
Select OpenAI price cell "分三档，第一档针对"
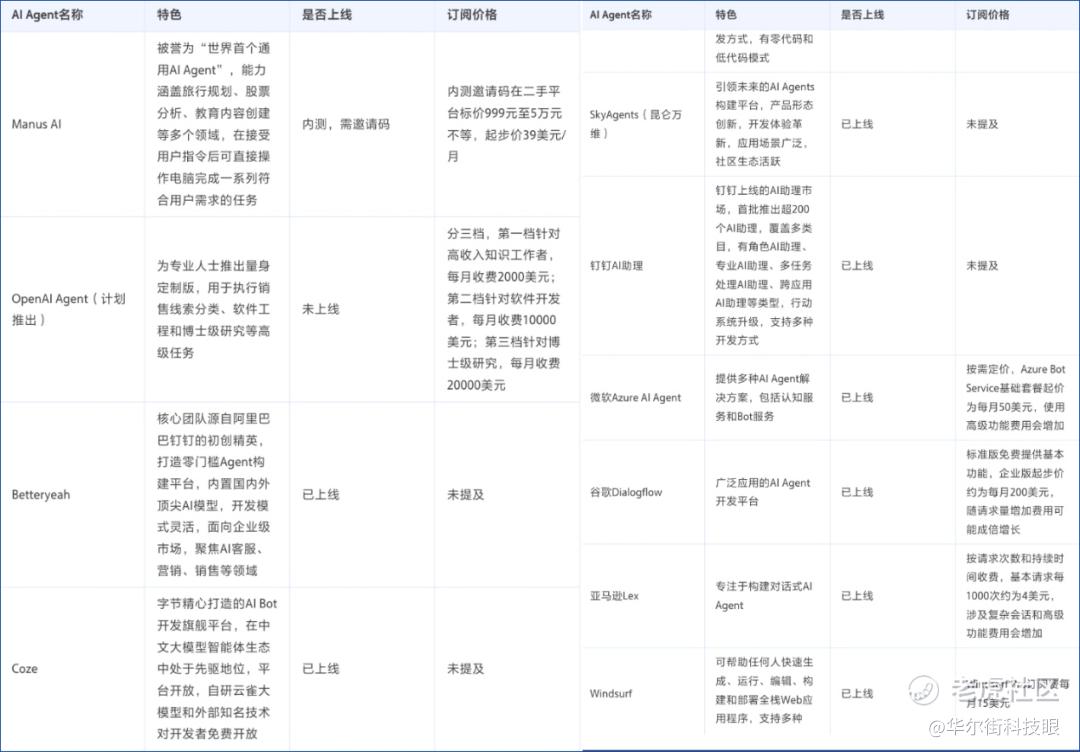(503, 233)
